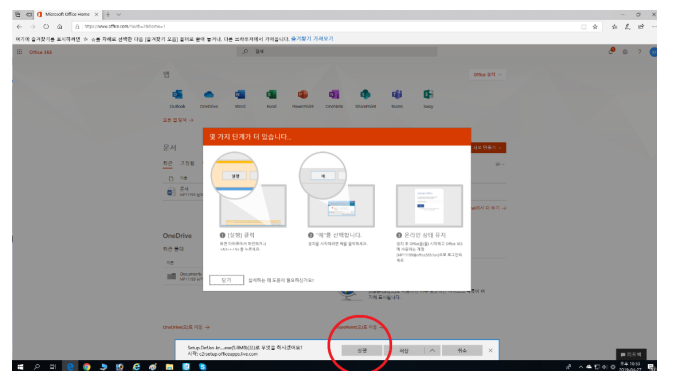Open the OneNote app icon

click(x=334, y=95)
